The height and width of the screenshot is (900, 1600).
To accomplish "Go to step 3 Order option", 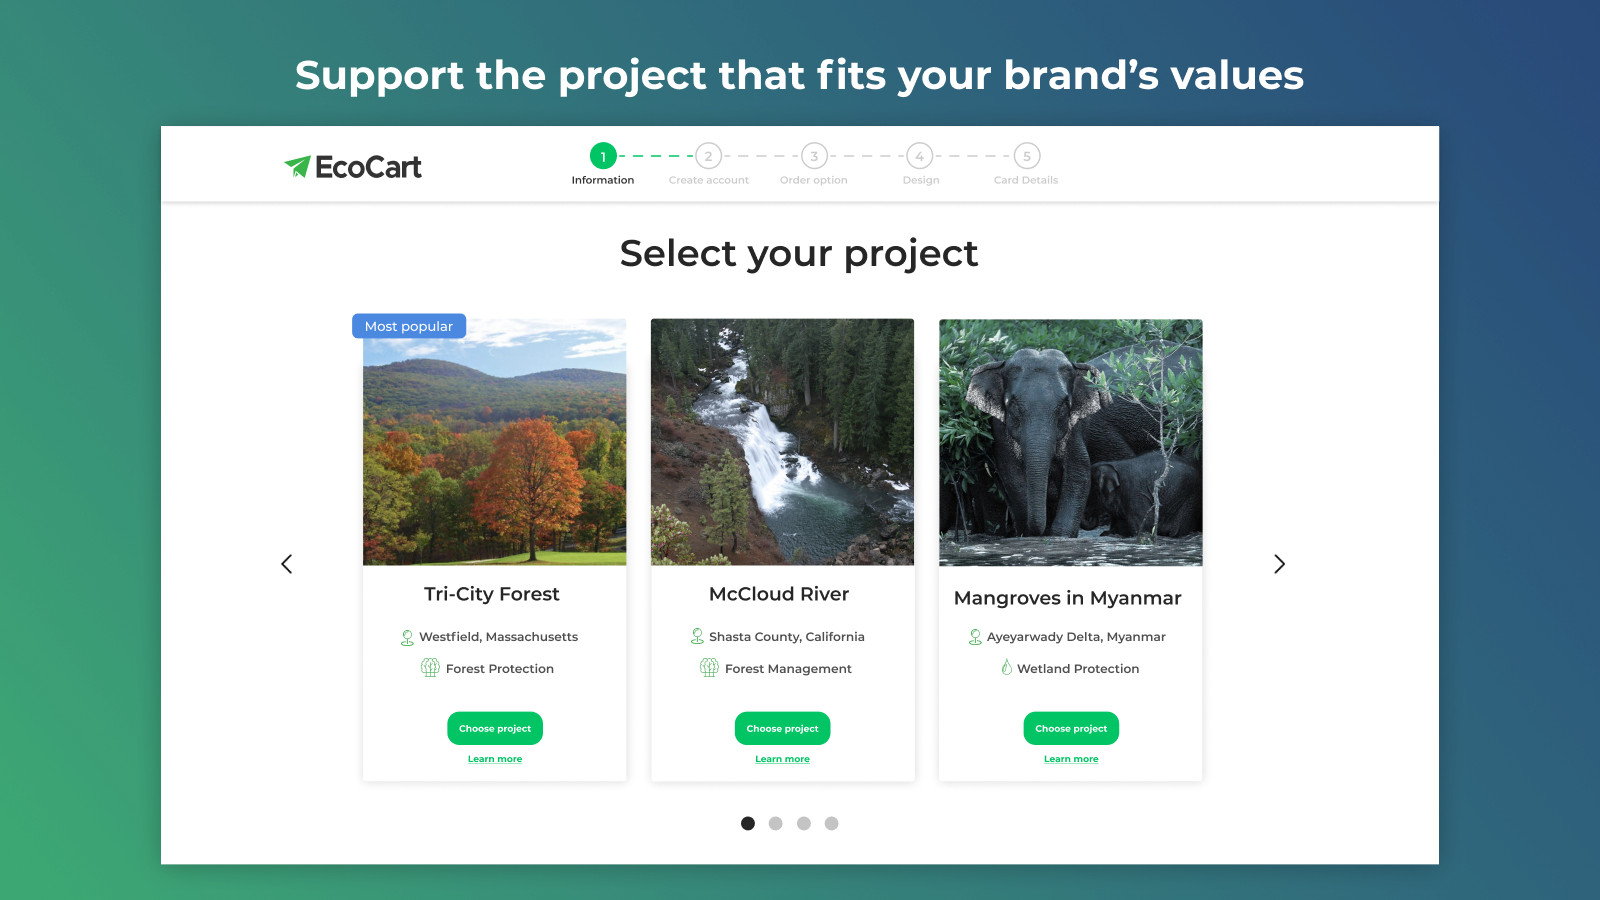I will click(x=814, y=156).
